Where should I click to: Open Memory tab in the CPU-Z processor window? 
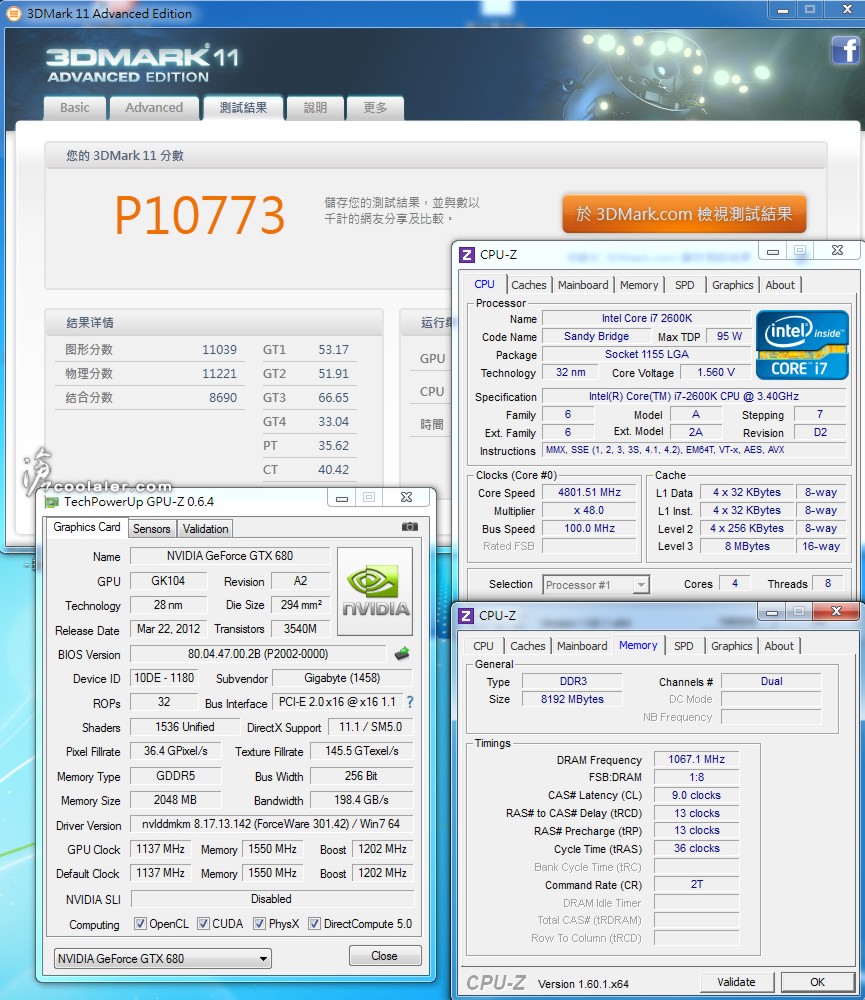tap(639, 285)
